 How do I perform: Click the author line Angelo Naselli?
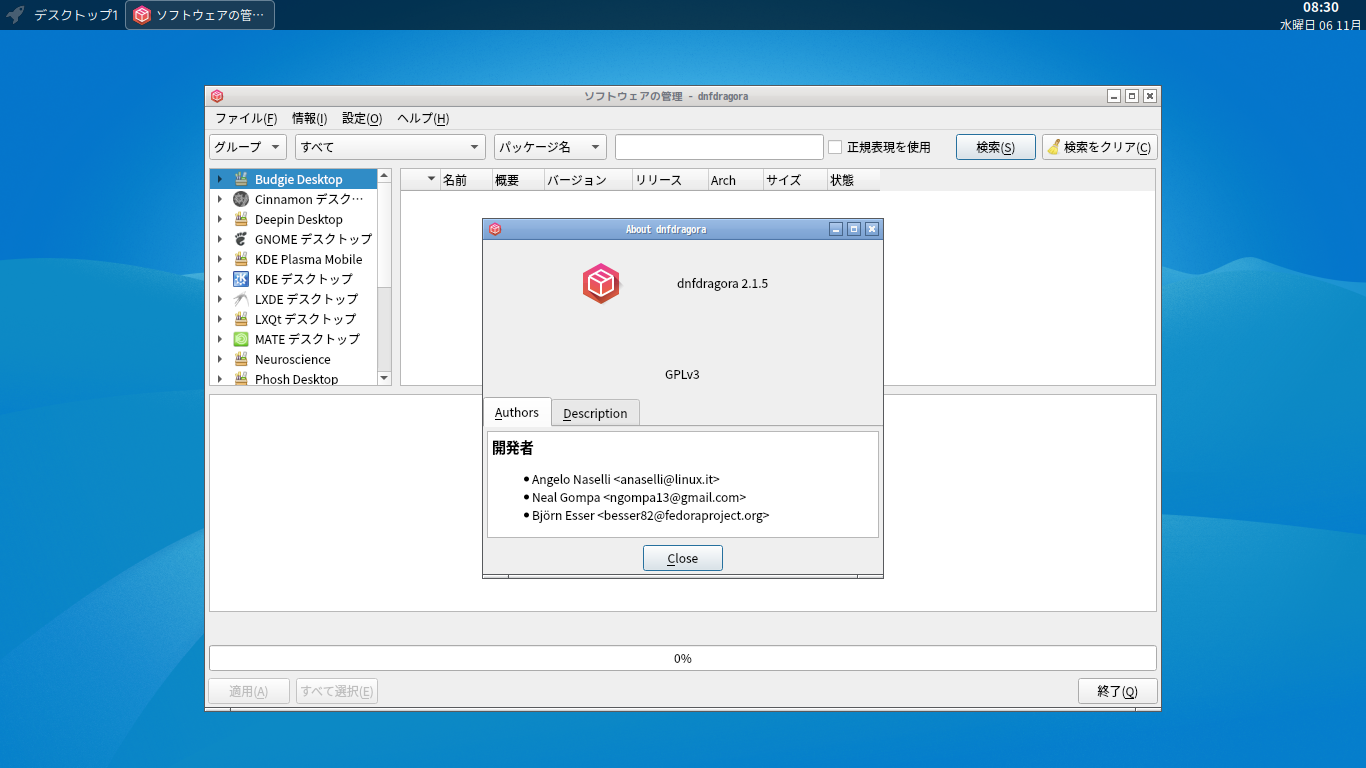(626, 479)
